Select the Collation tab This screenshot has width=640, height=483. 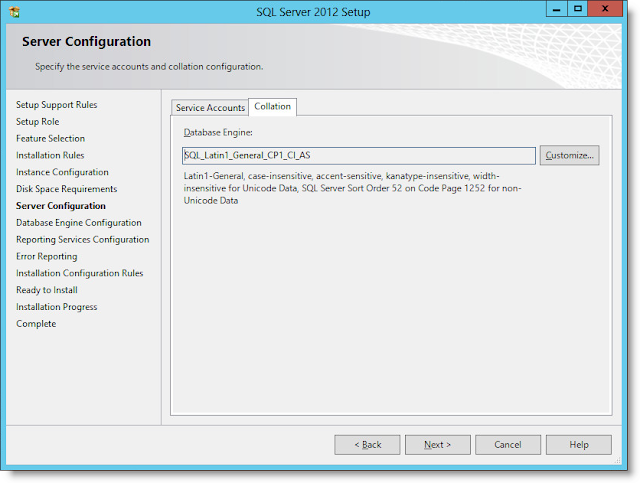point(272,107)
